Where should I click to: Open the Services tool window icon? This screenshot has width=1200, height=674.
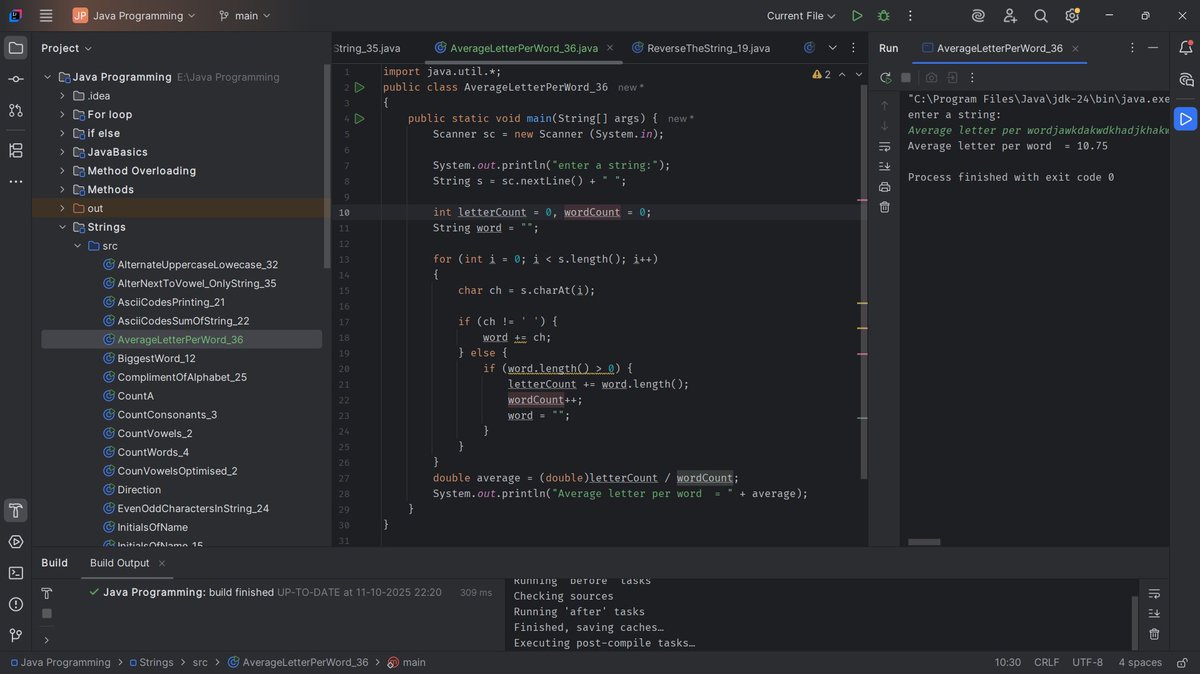point(16,542)
